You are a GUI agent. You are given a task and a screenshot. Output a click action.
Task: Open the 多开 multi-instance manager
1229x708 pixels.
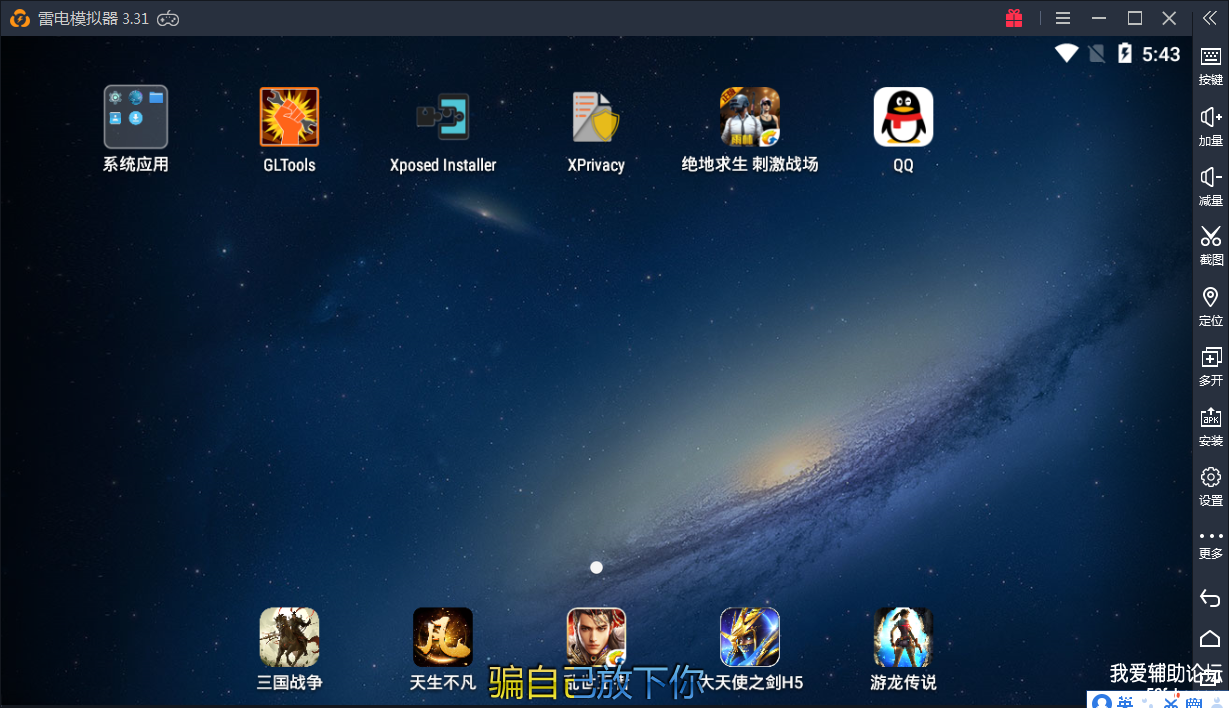click(1210, 366)
